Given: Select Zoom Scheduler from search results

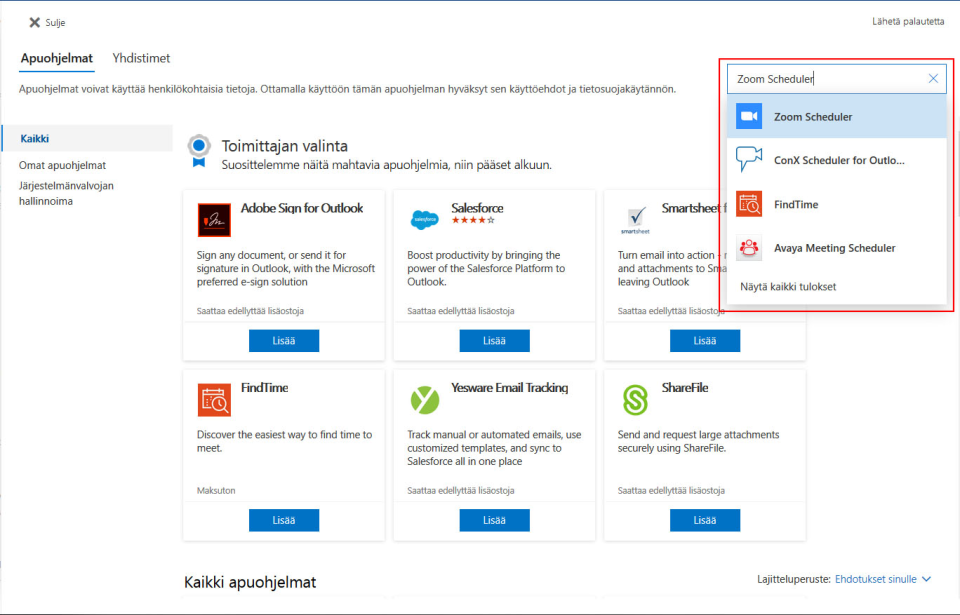Looking at the screenshot, I should 837,116.
